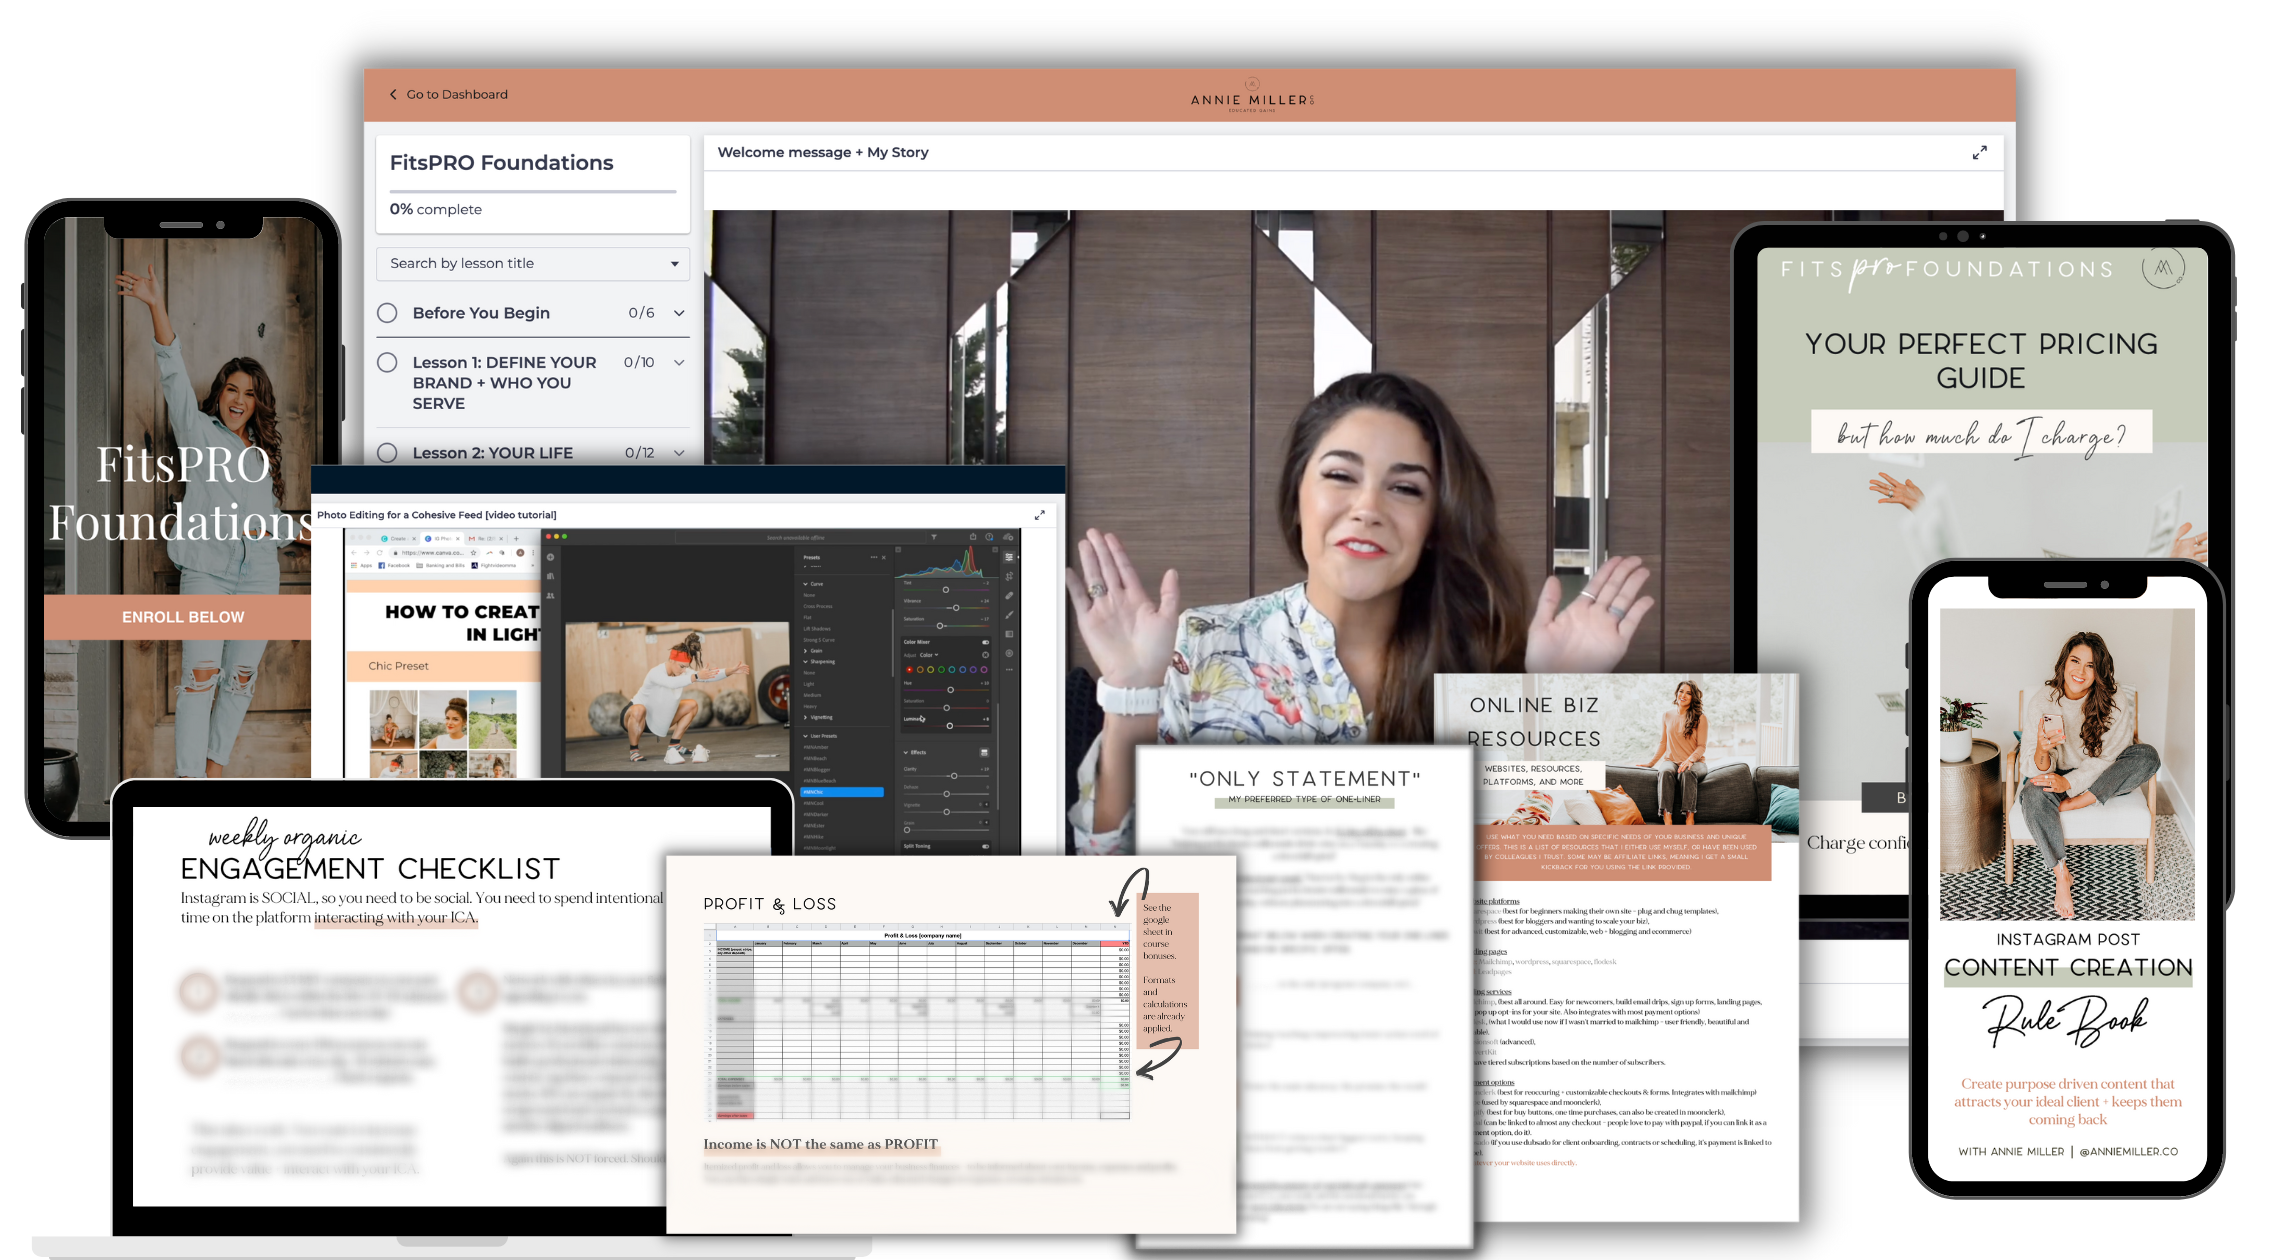Click the Effects panel style icon
This screenshot has height=1260, width=2280.
(984, 753)
